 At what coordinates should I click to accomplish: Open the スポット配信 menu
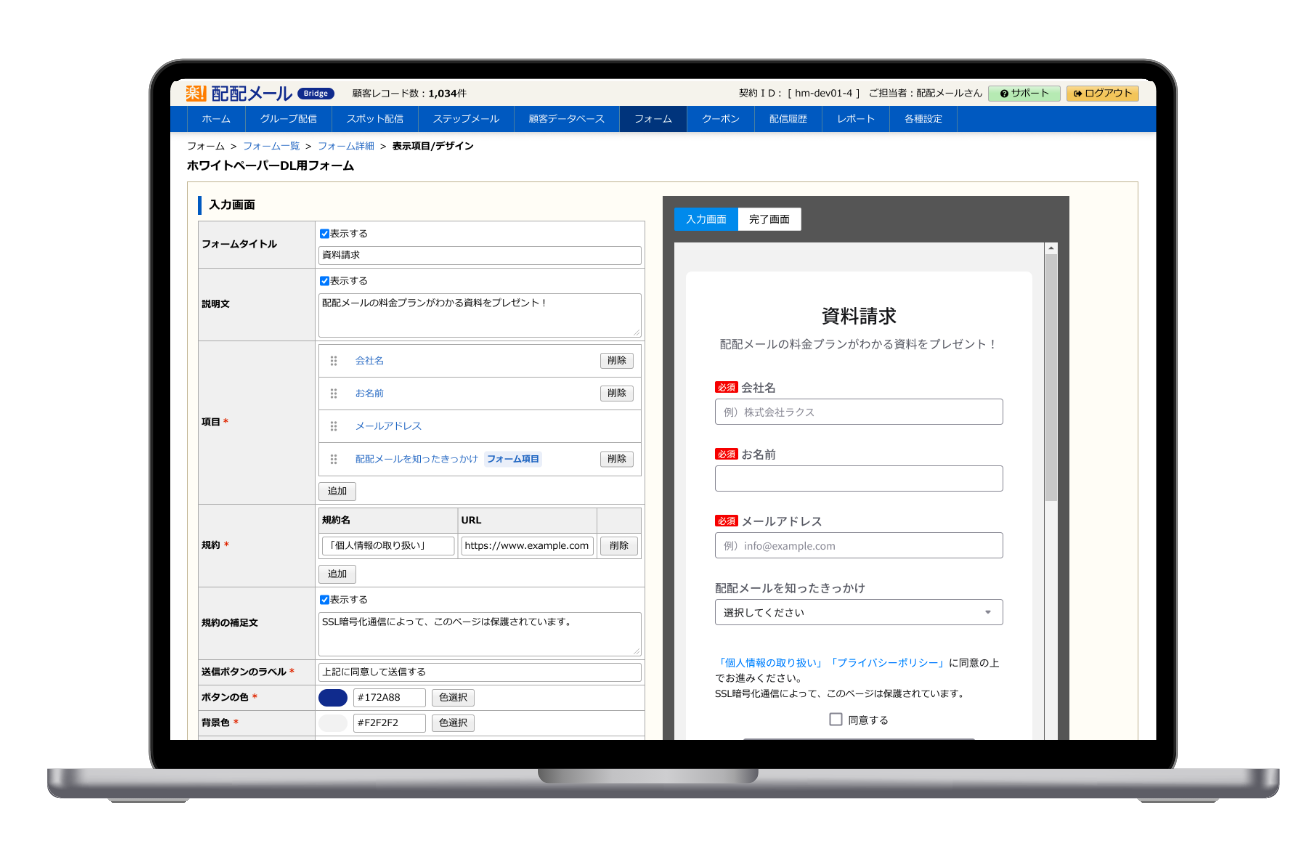click(x=375, y=119)
